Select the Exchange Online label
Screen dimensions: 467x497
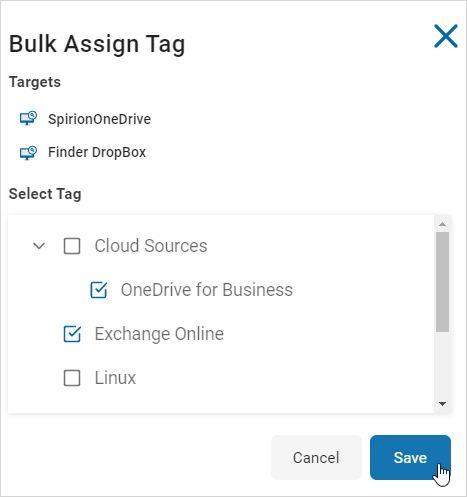coord(159,334)
